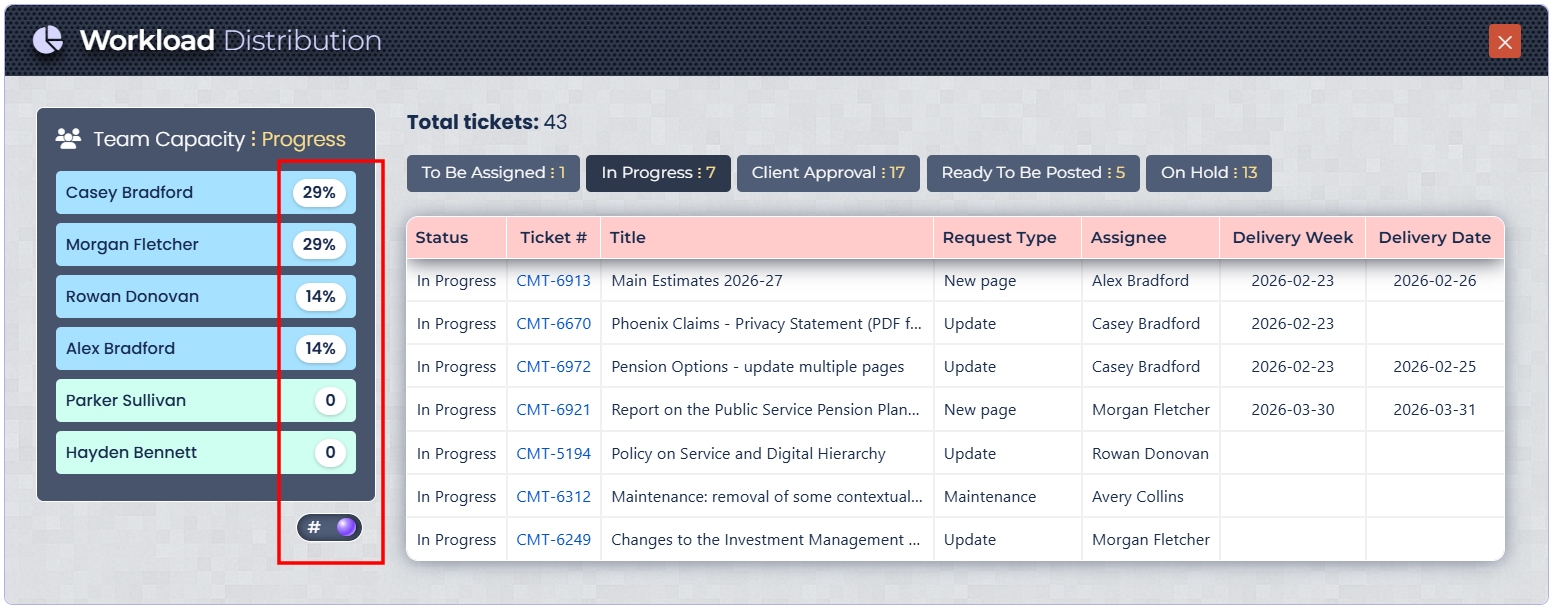1554x614 pixels.
Task: Click the pie chart Workload Distribution icon
Action: click(48, 40)
